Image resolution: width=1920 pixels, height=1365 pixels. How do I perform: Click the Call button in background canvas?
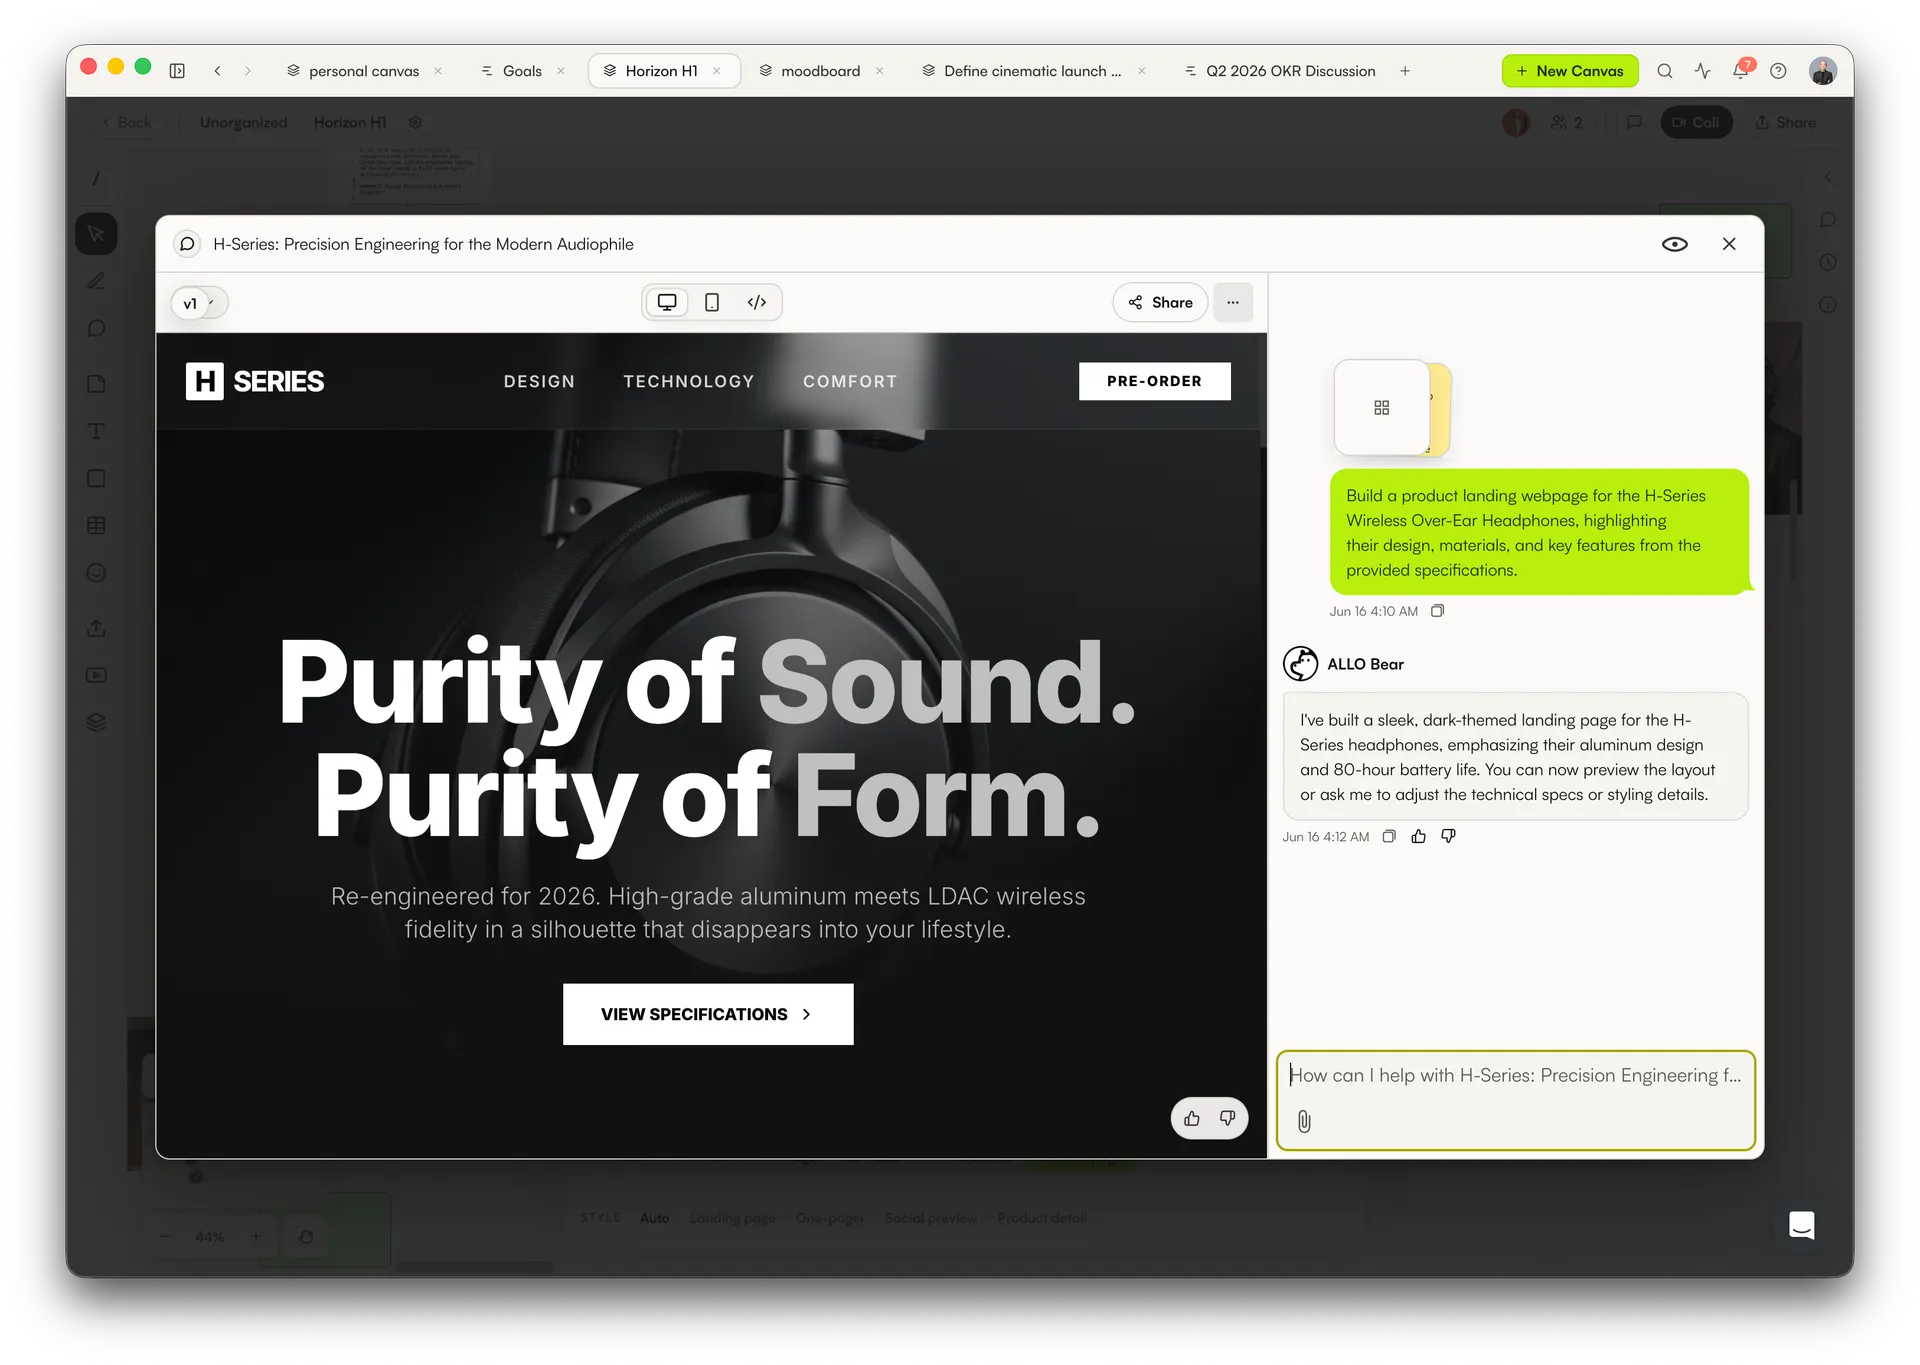point(1696,122)
